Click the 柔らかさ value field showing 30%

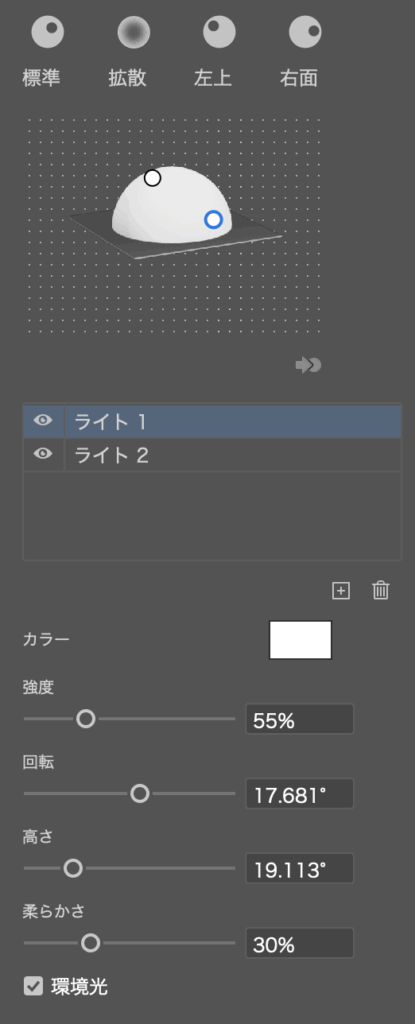pyautogui.click(x=299, y=944)
